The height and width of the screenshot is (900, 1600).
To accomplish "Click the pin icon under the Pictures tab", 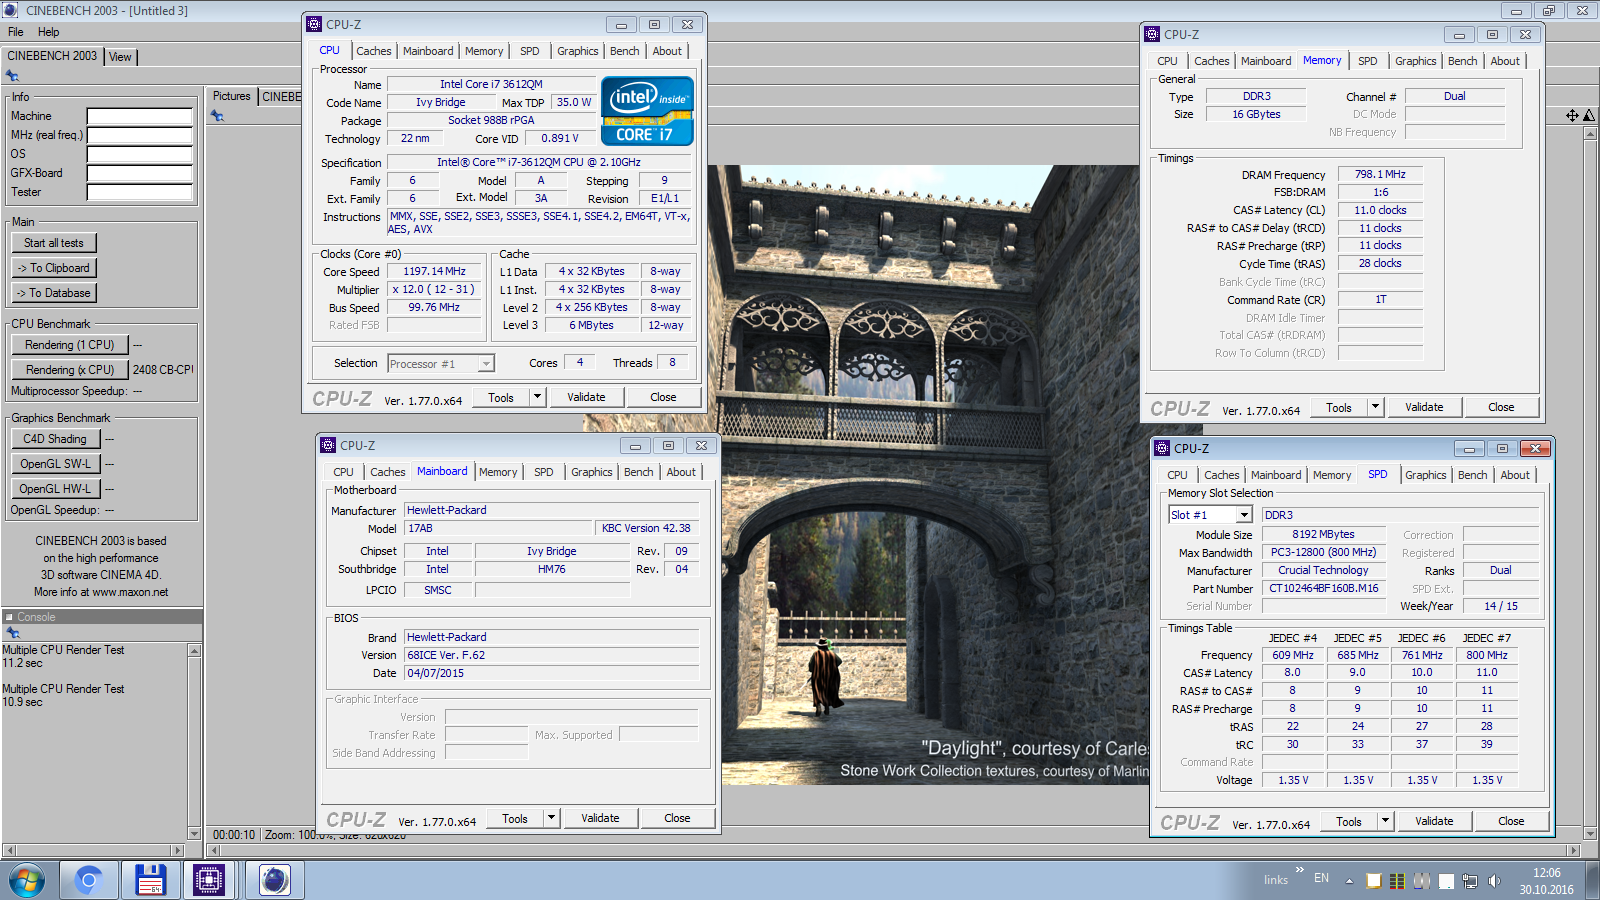I will pyautogui.click(x=217, y=116).
